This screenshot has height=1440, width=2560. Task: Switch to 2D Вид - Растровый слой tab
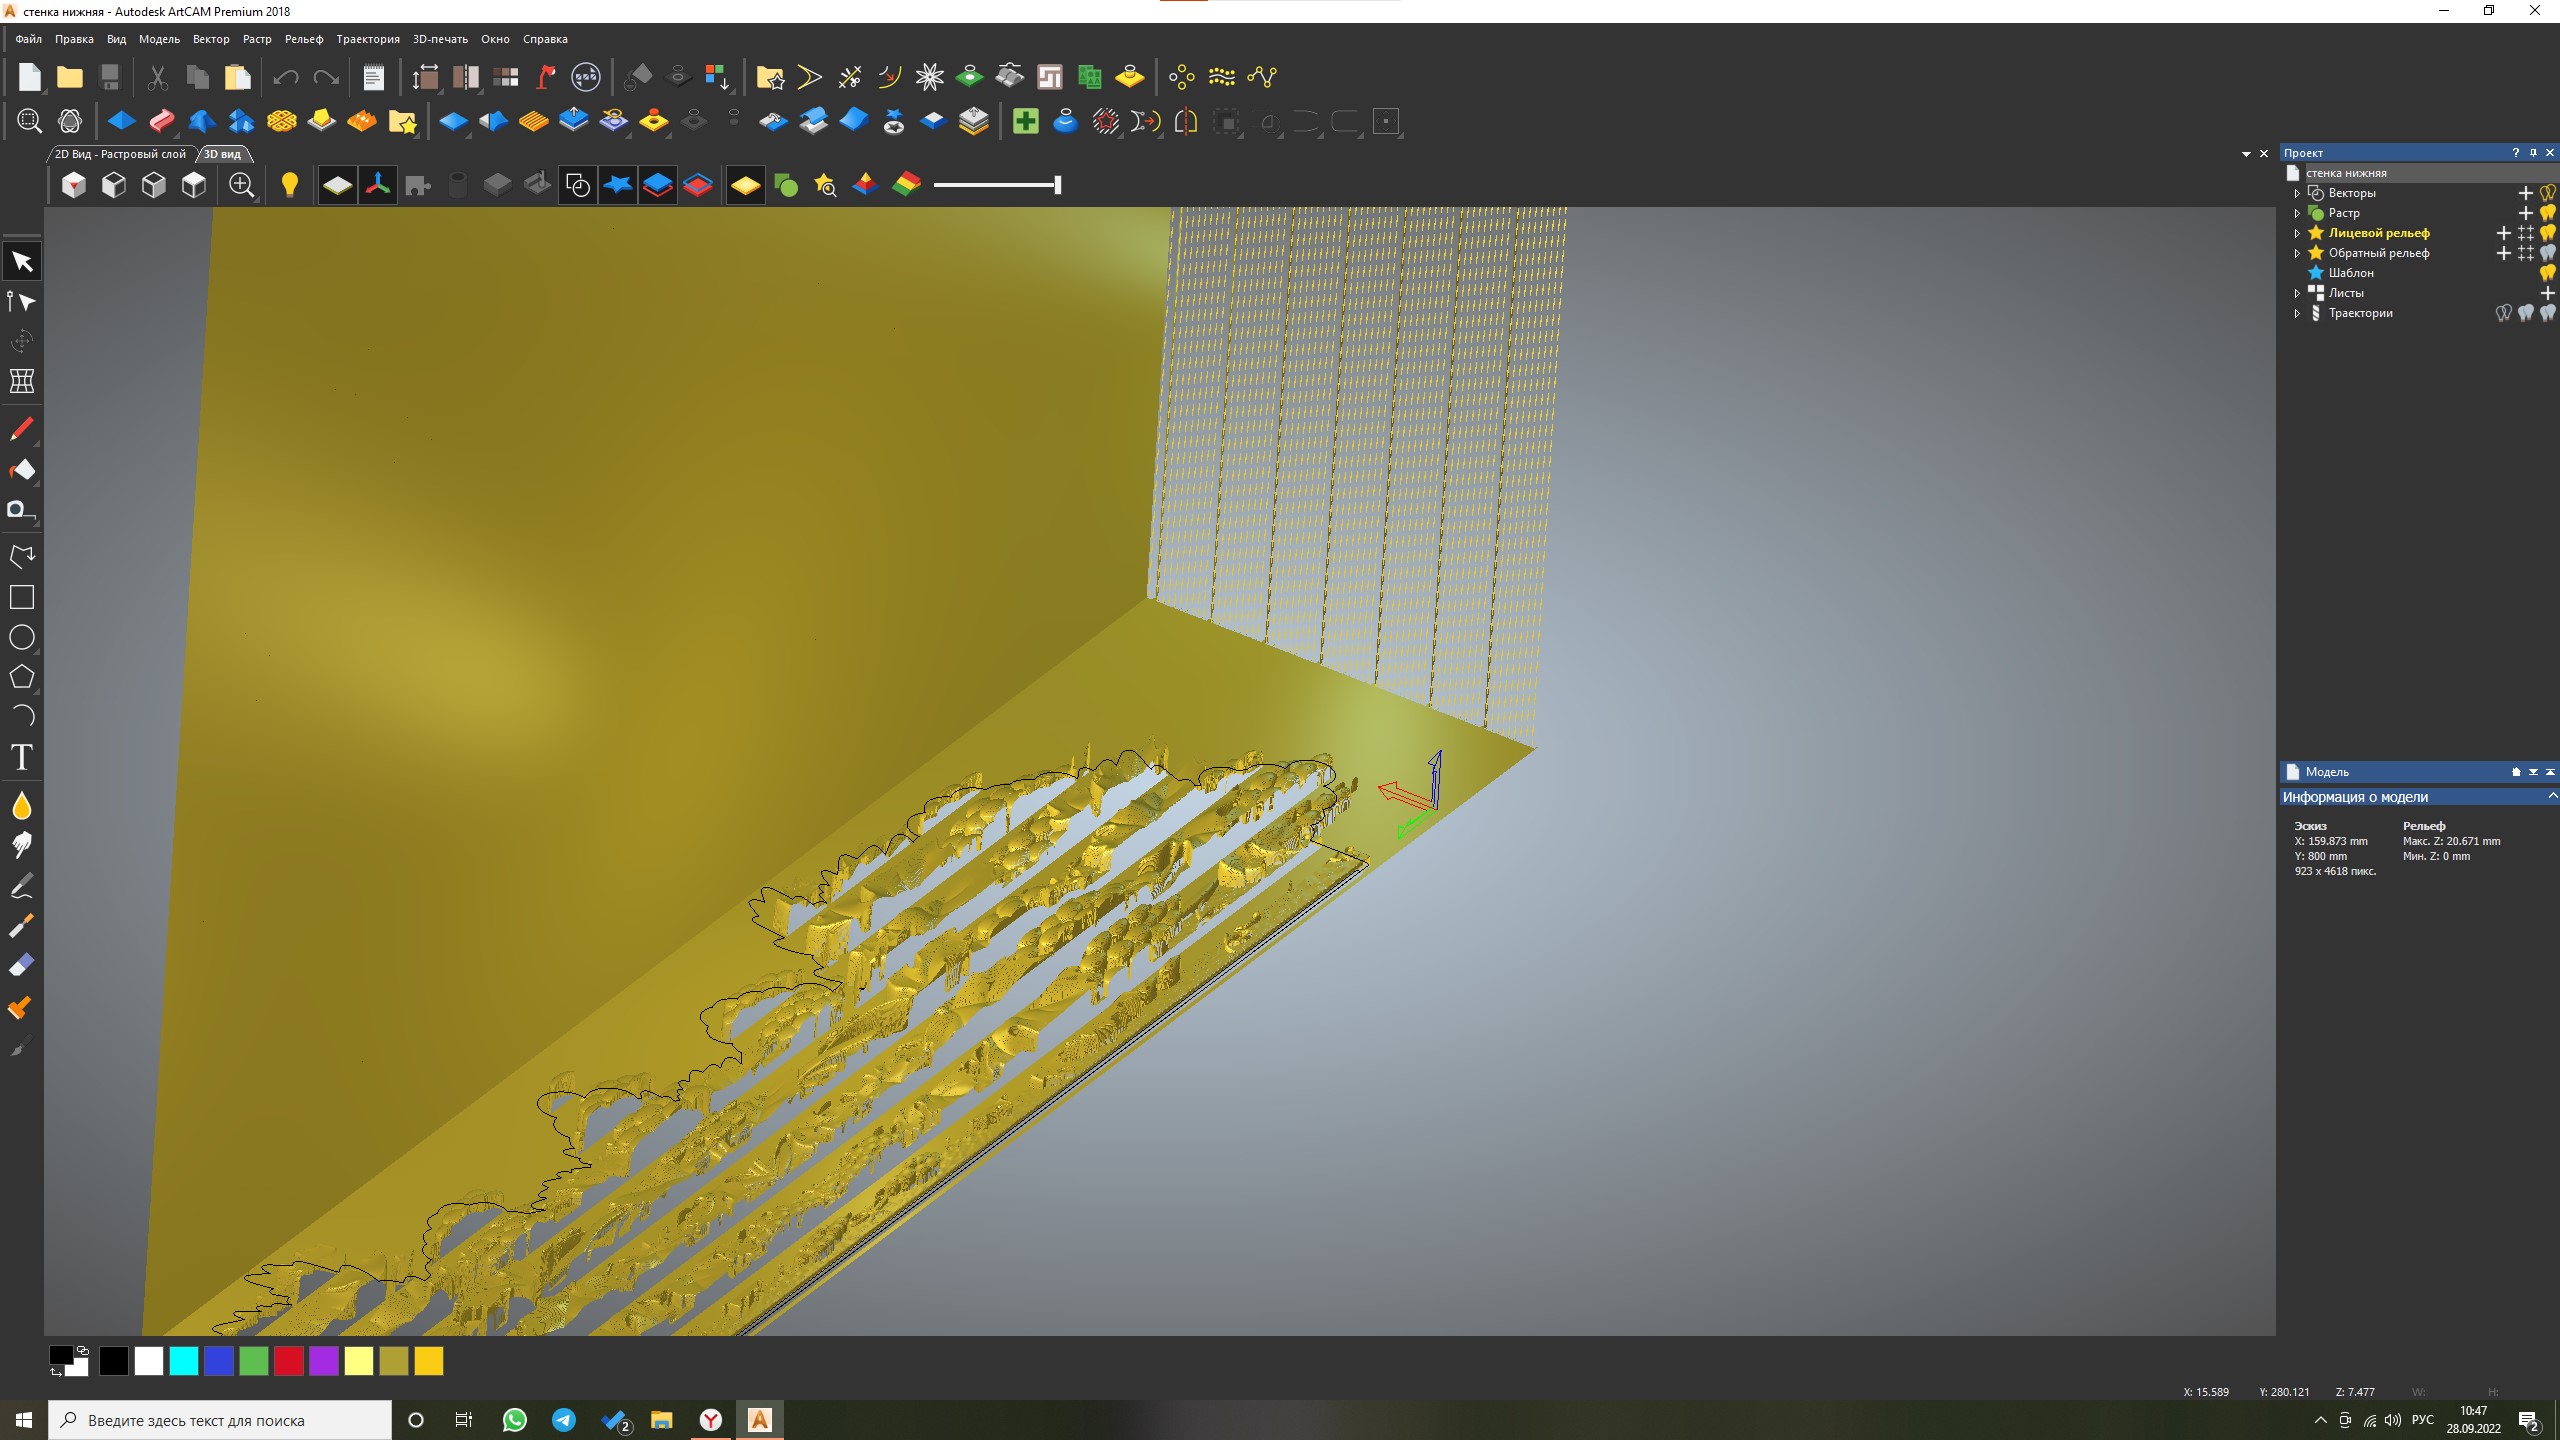point(120,154)
